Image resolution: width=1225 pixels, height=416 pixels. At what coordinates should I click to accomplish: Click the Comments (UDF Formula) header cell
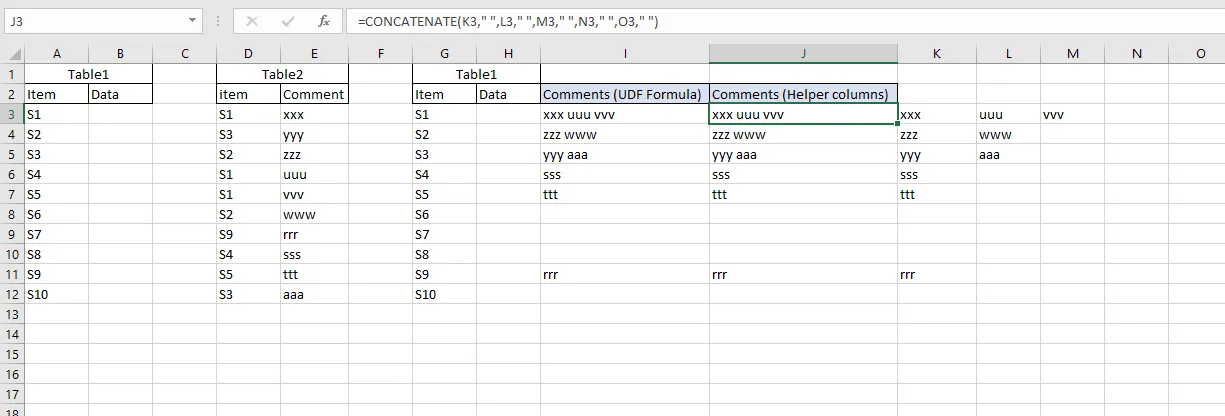click(625, 95)
